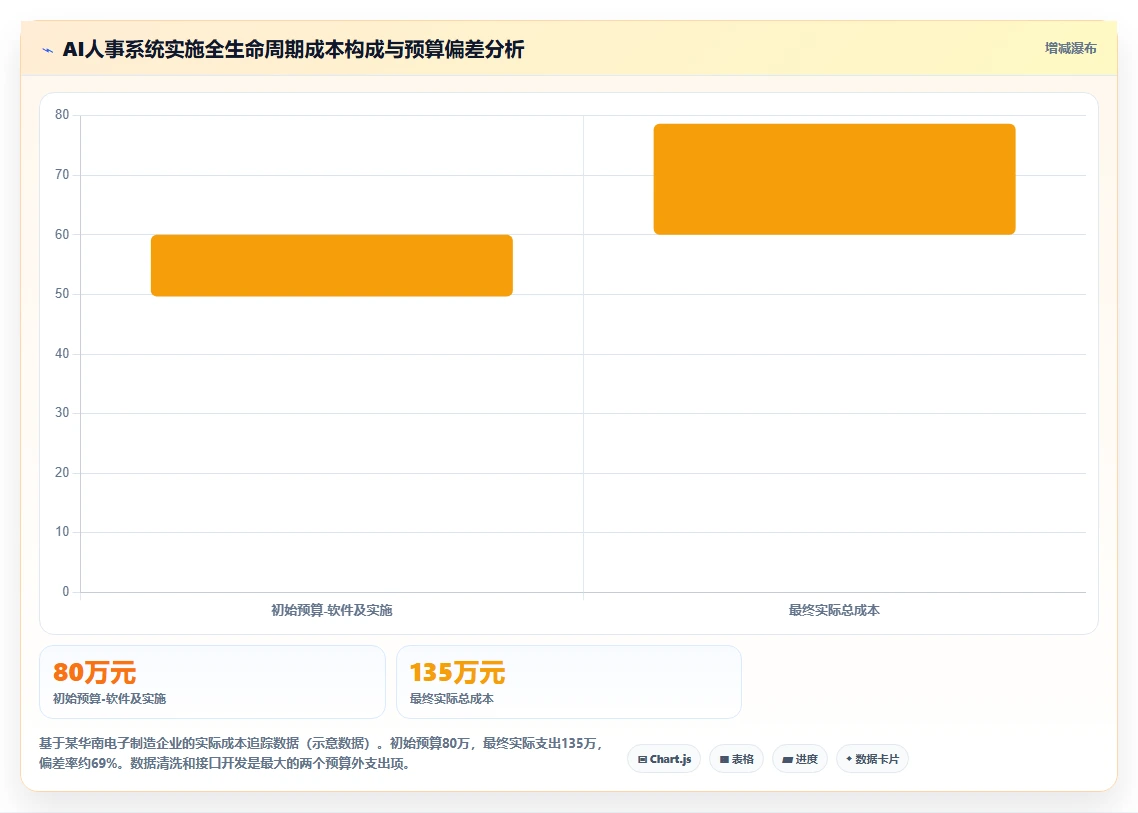Click y-axis value 0
Image resolution: width=1138 pixels, height=813 pixels.
pyautogui.click(x=65, y=592)
